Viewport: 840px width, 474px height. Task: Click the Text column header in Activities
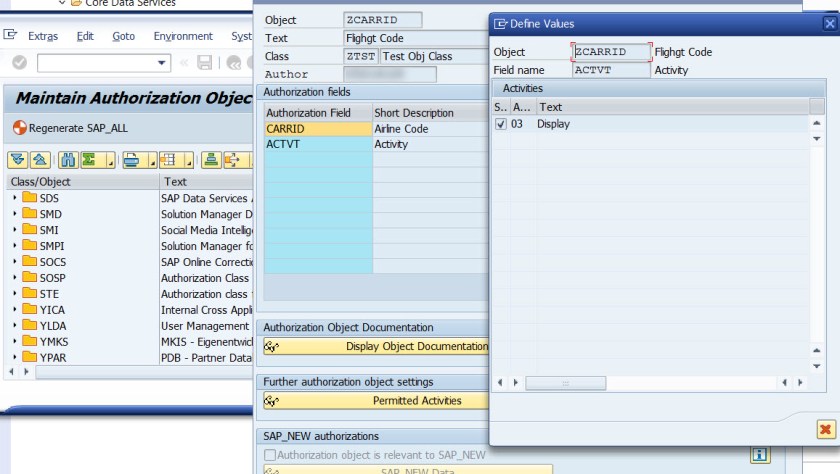[673, 107]
